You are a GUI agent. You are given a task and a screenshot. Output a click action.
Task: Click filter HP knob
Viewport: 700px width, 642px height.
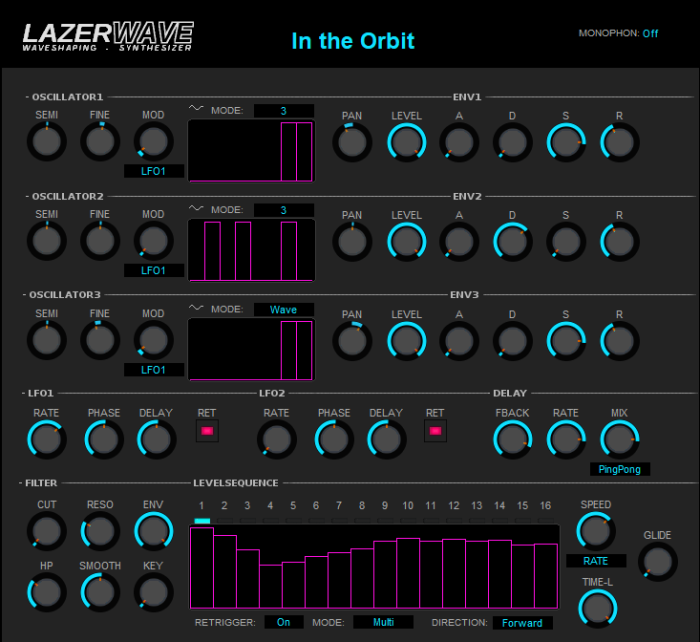click(47, 592)
